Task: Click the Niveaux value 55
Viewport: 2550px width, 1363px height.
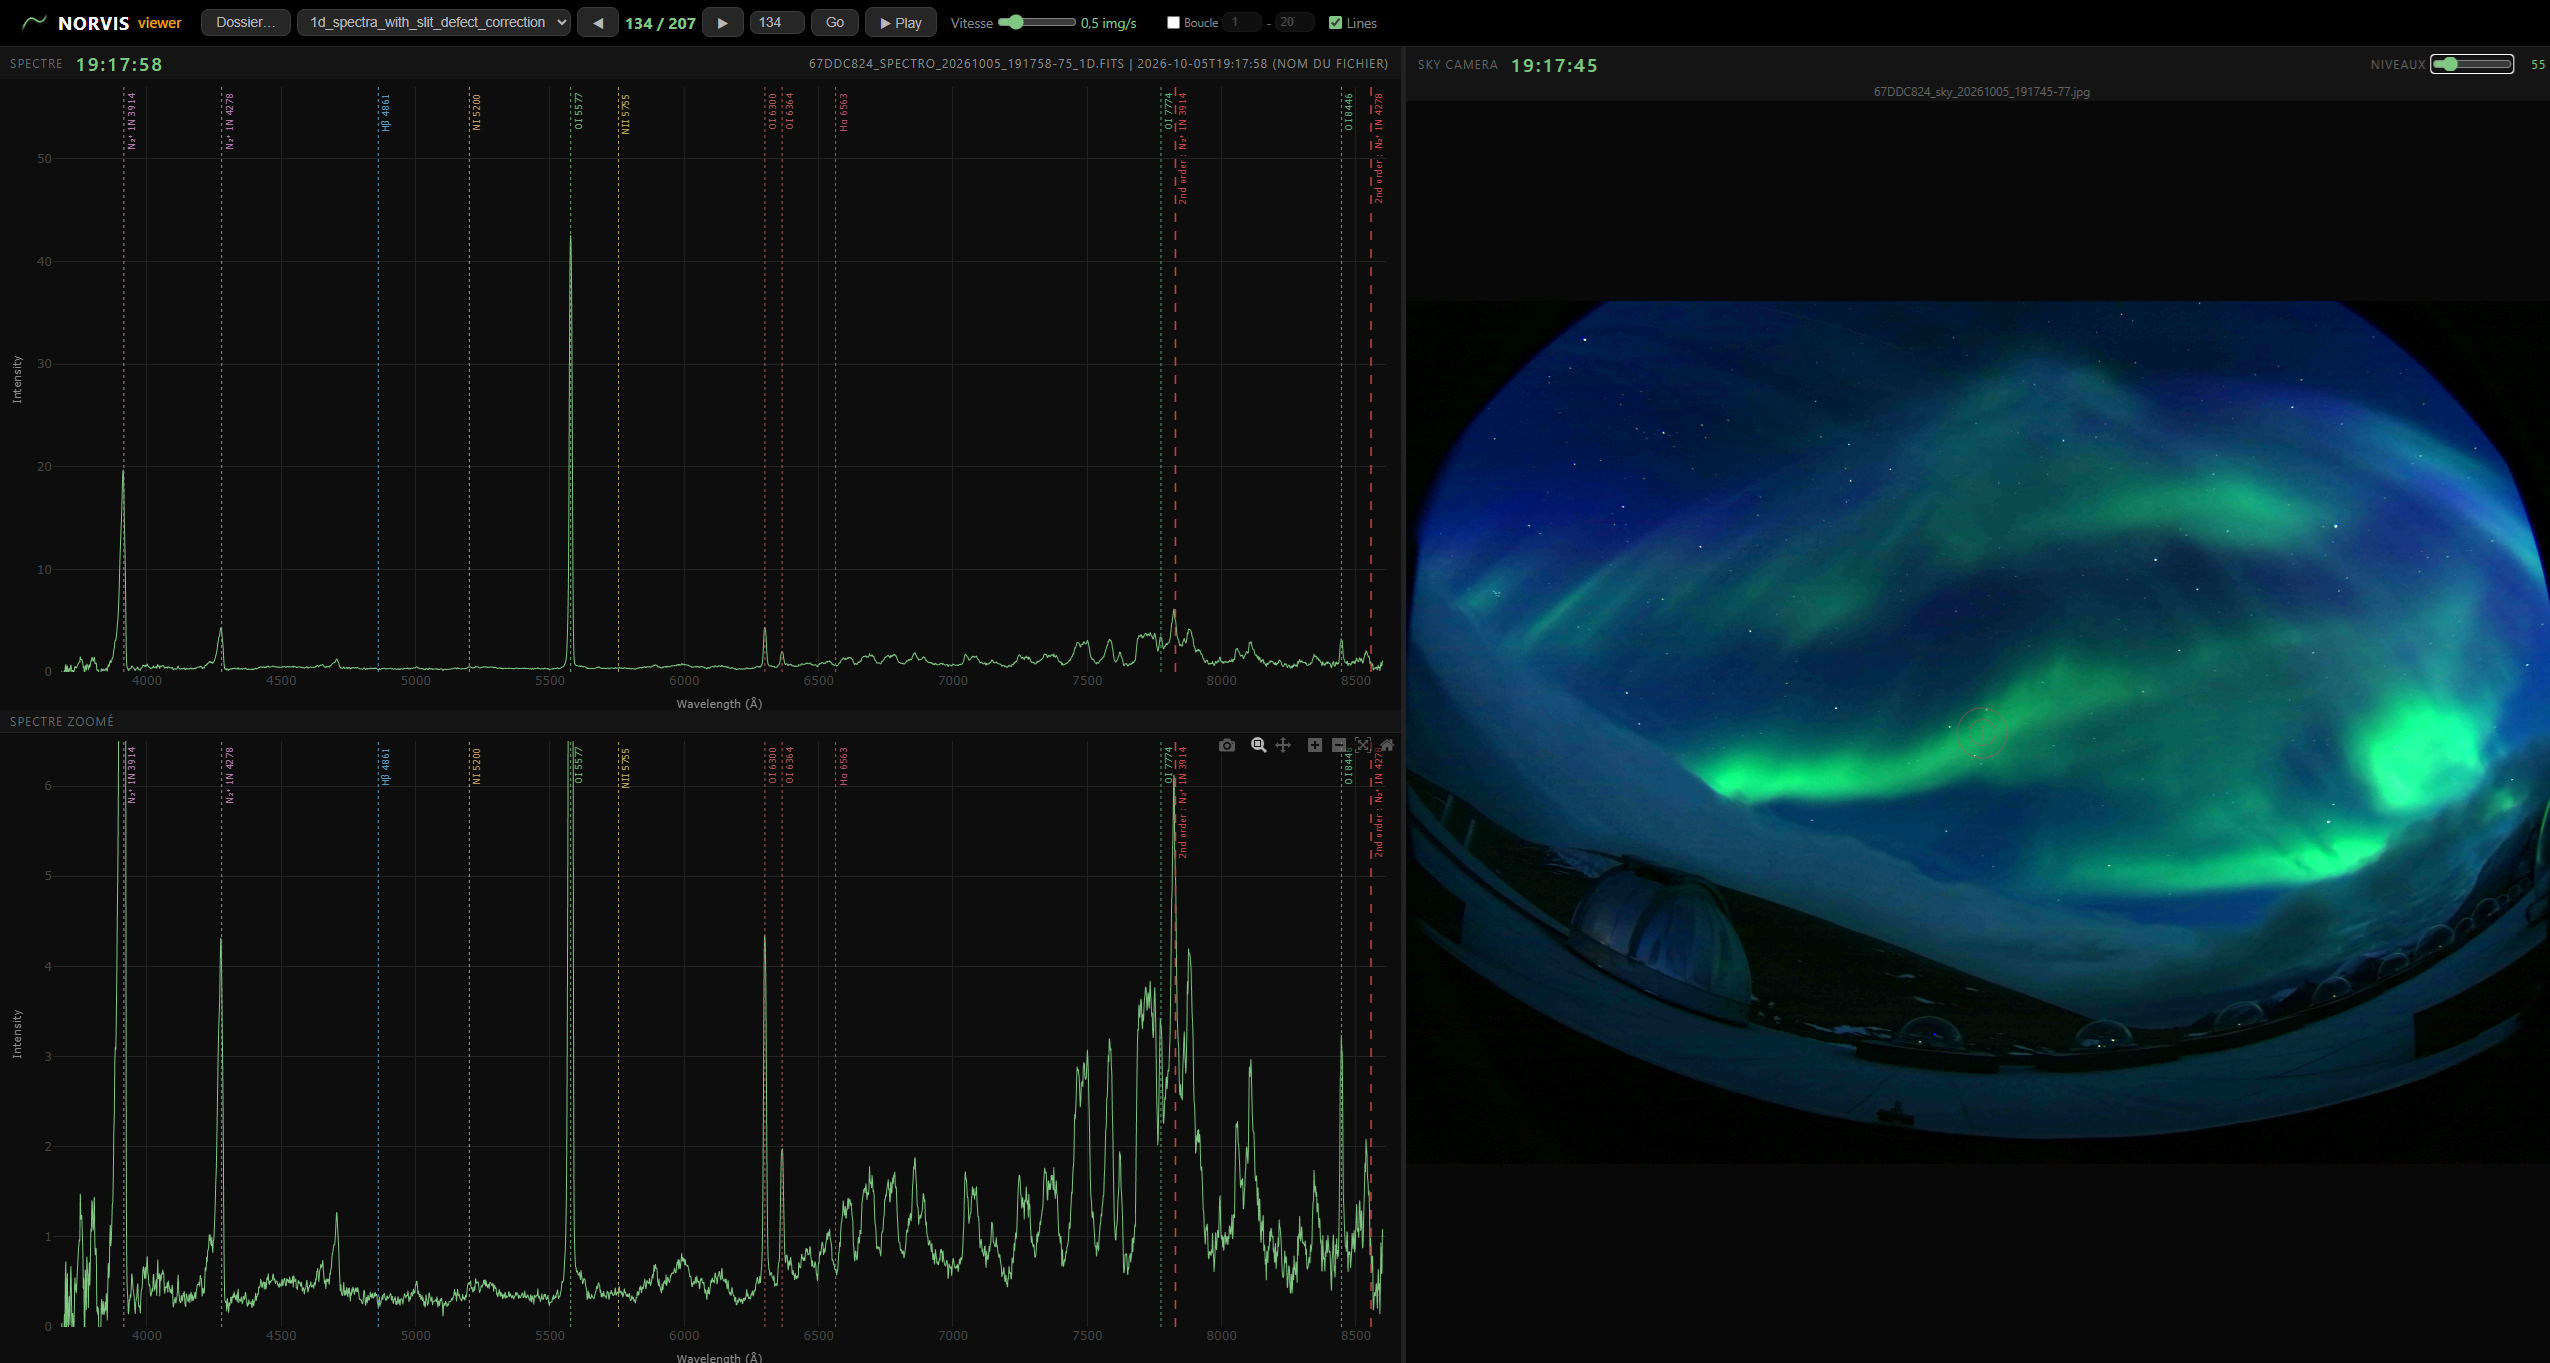Action: tap(2537, 65)
